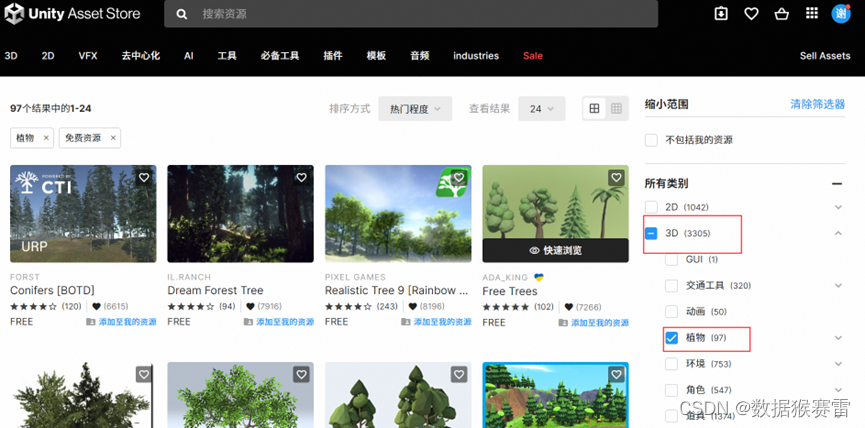Favorite the Dream Forest Tree asset
The image size is (865, 428).
click(301, 178)
